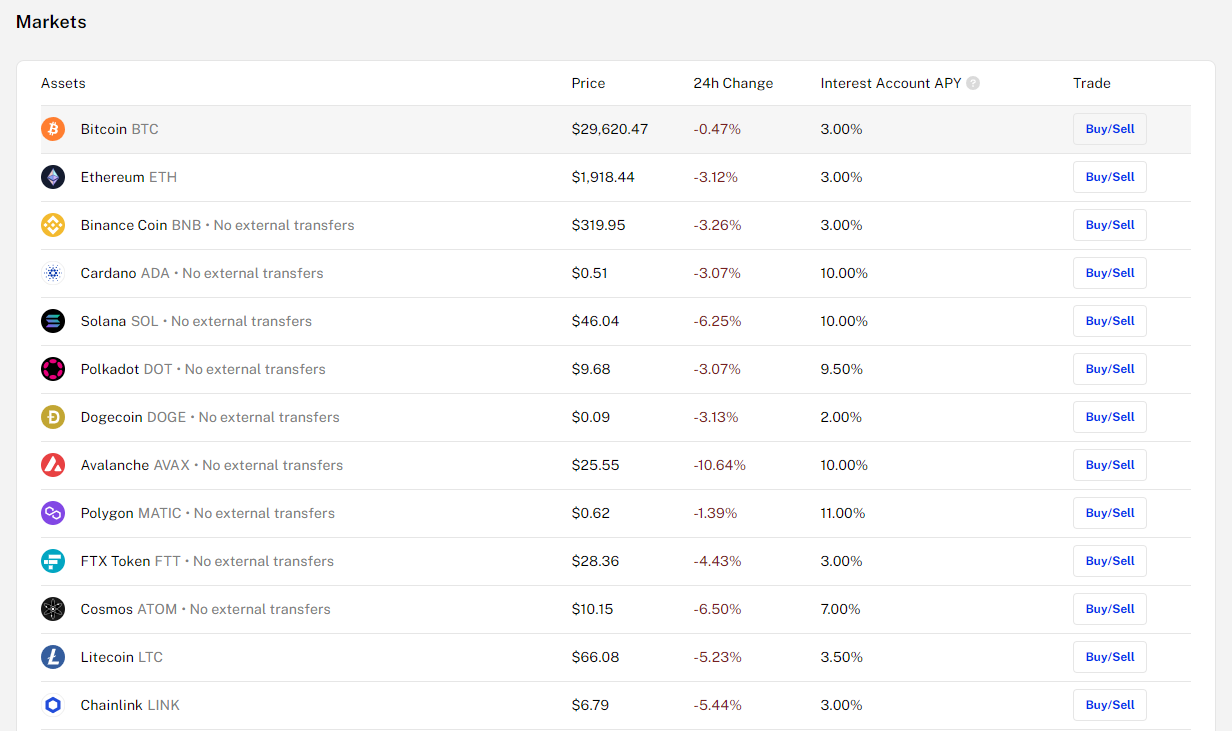Select the Litecoin LTC asset name
The image size is (1232, 731).
[x=122, y=657]
